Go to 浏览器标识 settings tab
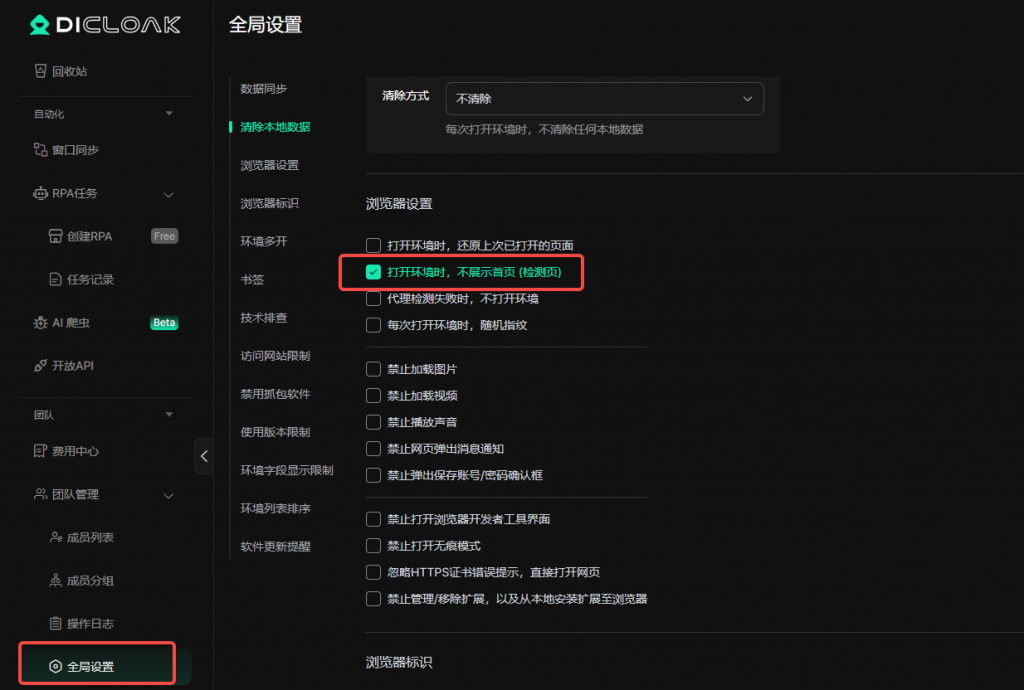The width and height of the screenshot is (1024, 690). click(269, 203)
